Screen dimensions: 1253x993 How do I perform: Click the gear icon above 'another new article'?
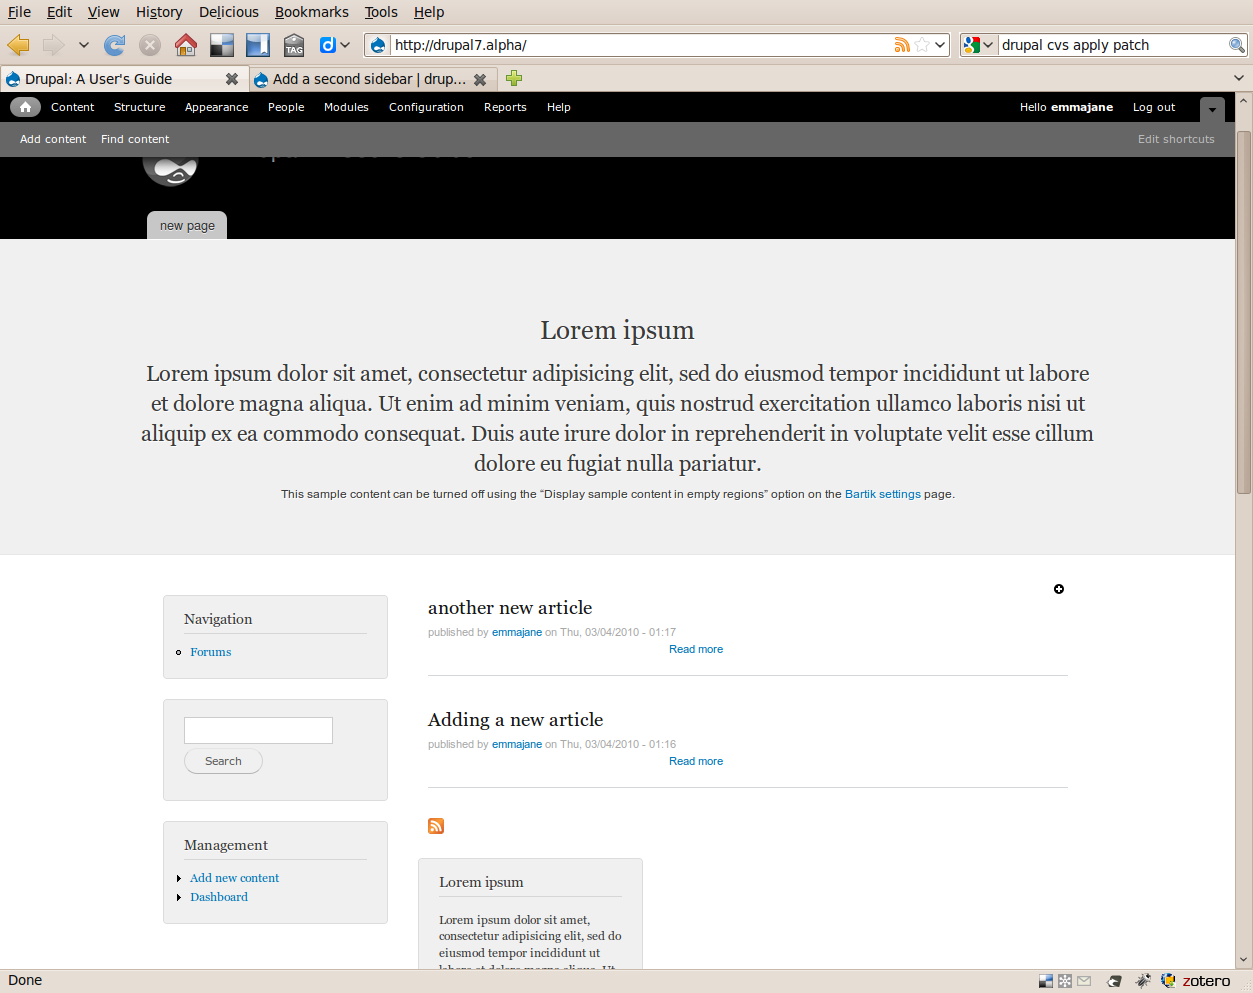pyautogui.click(x=1058, y=589)
